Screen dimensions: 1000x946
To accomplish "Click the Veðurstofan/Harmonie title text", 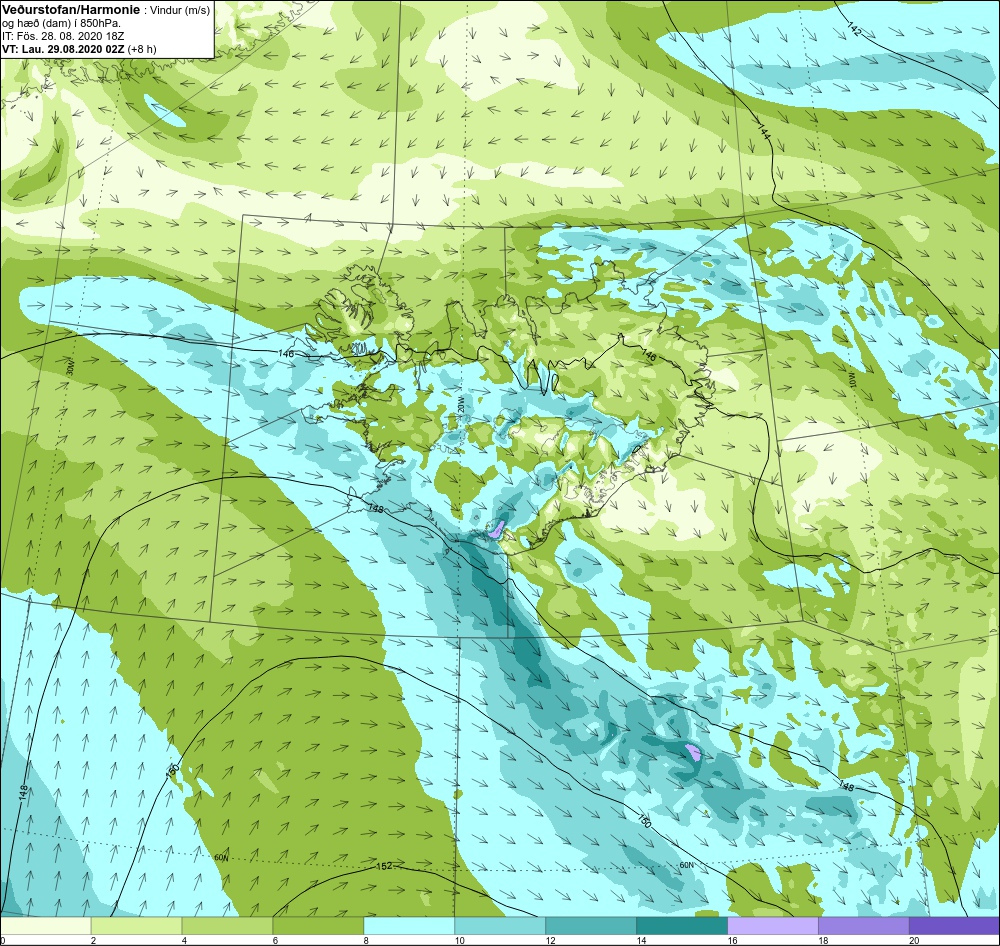I will pyautogui.click(x=70, y=9).
